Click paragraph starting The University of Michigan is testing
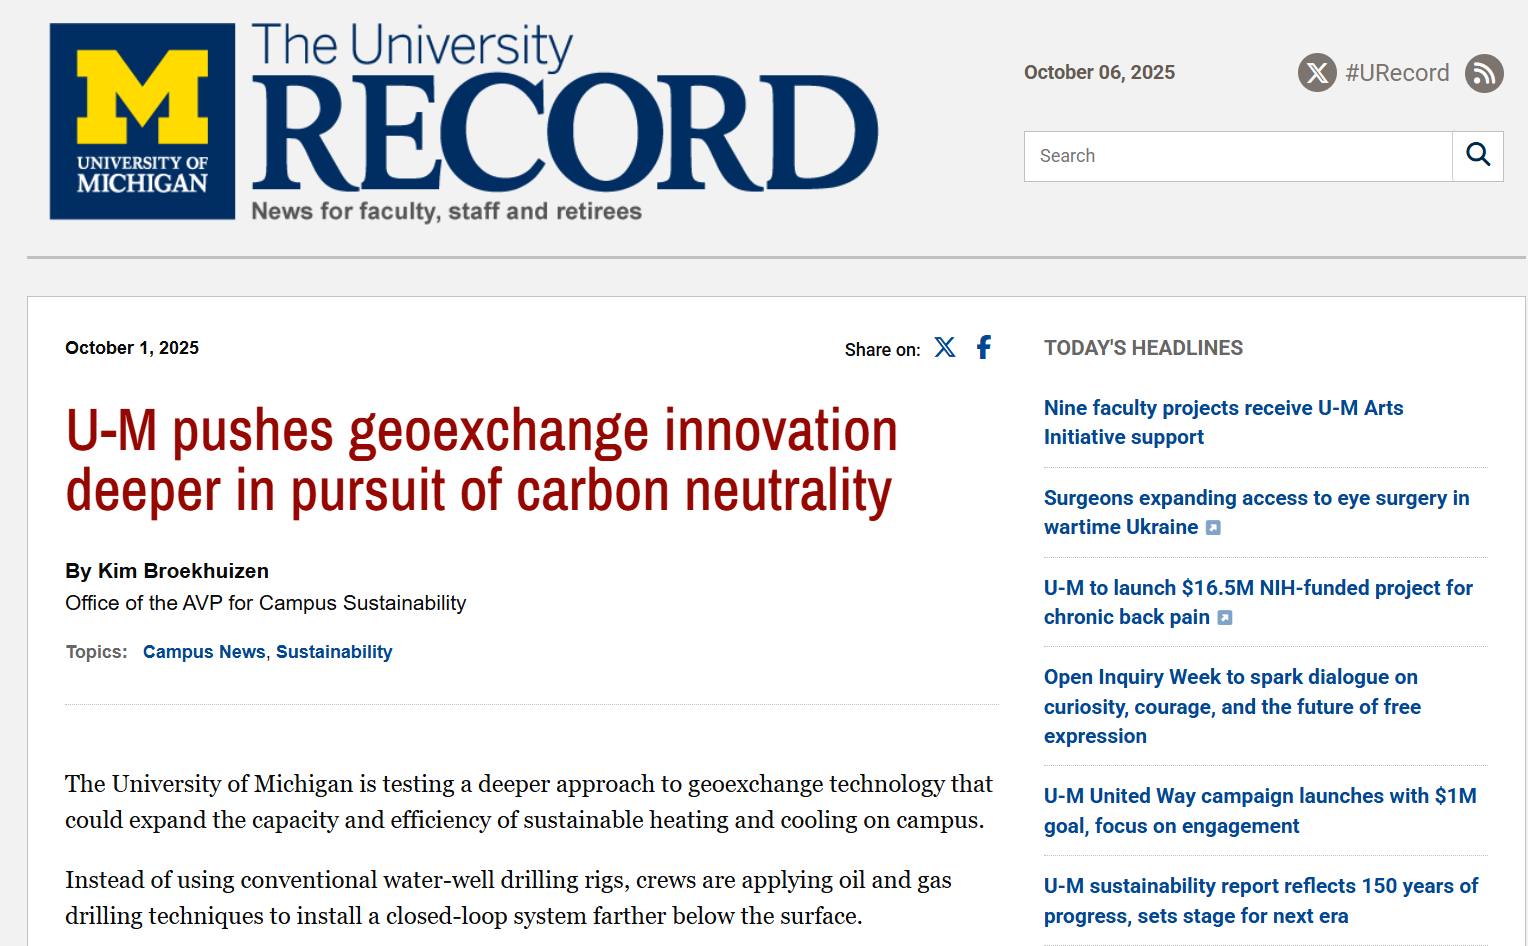 tap(529, 802)
